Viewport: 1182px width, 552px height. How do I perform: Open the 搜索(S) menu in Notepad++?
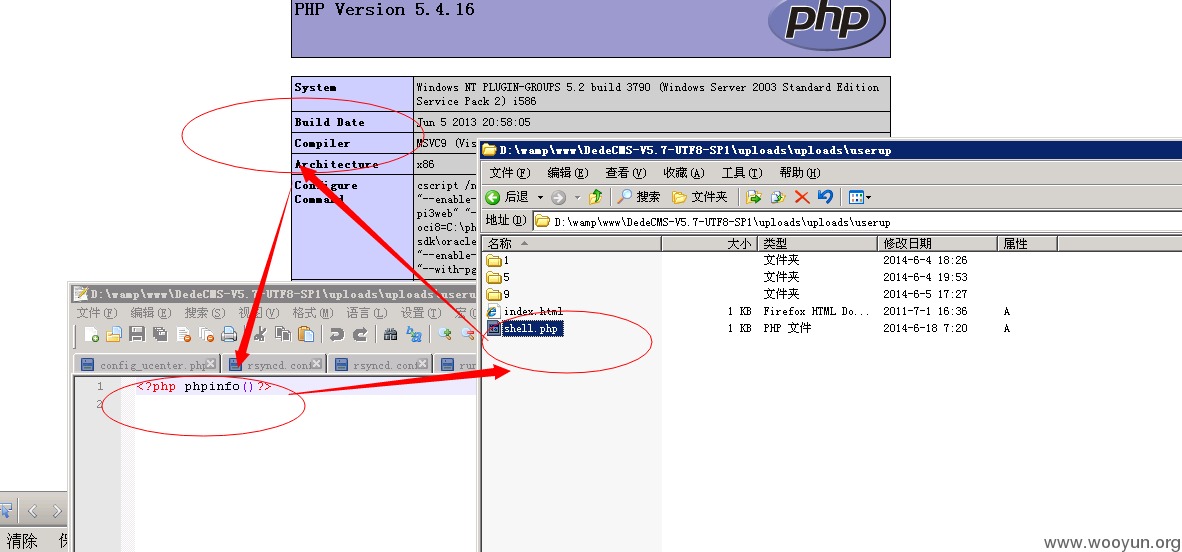pos(205,313)
